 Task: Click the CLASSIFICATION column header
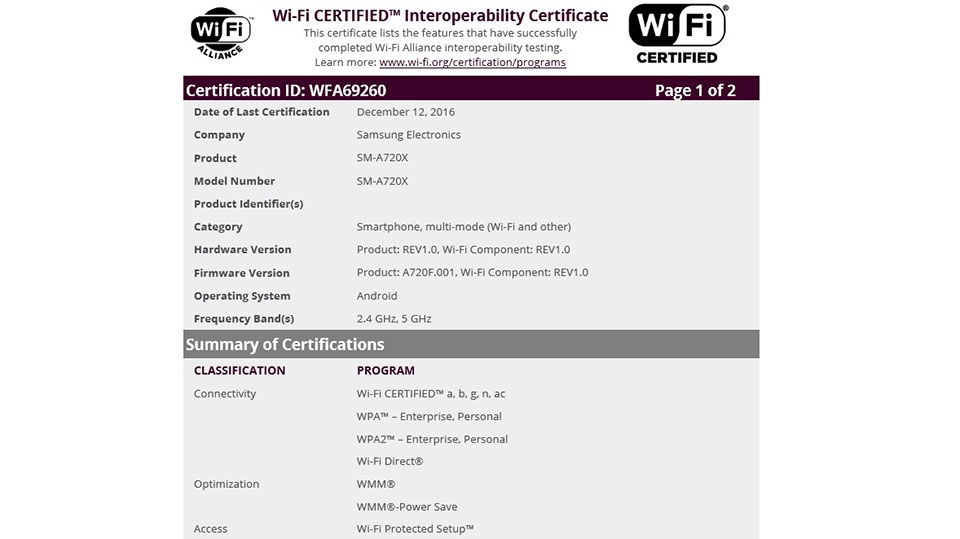239,371
